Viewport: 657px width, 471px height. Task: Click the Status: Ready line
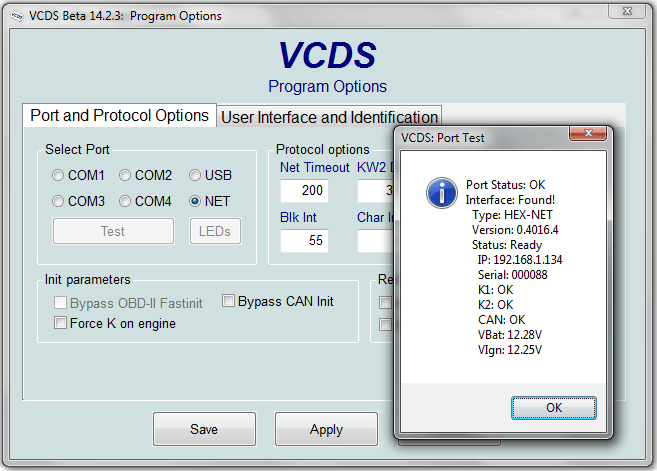click(507, 245)
